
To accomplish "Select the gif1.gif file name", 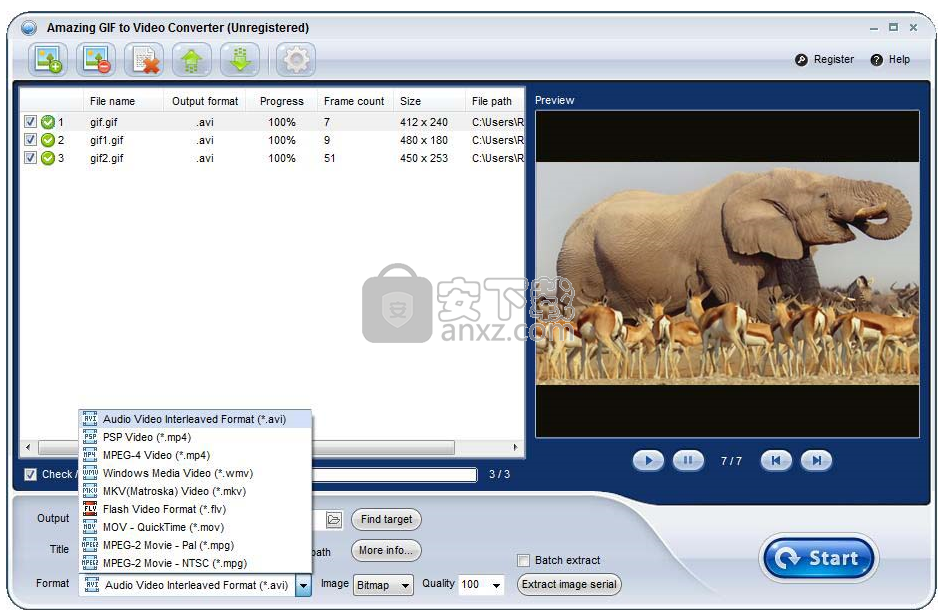I will (x=107, y=140).
